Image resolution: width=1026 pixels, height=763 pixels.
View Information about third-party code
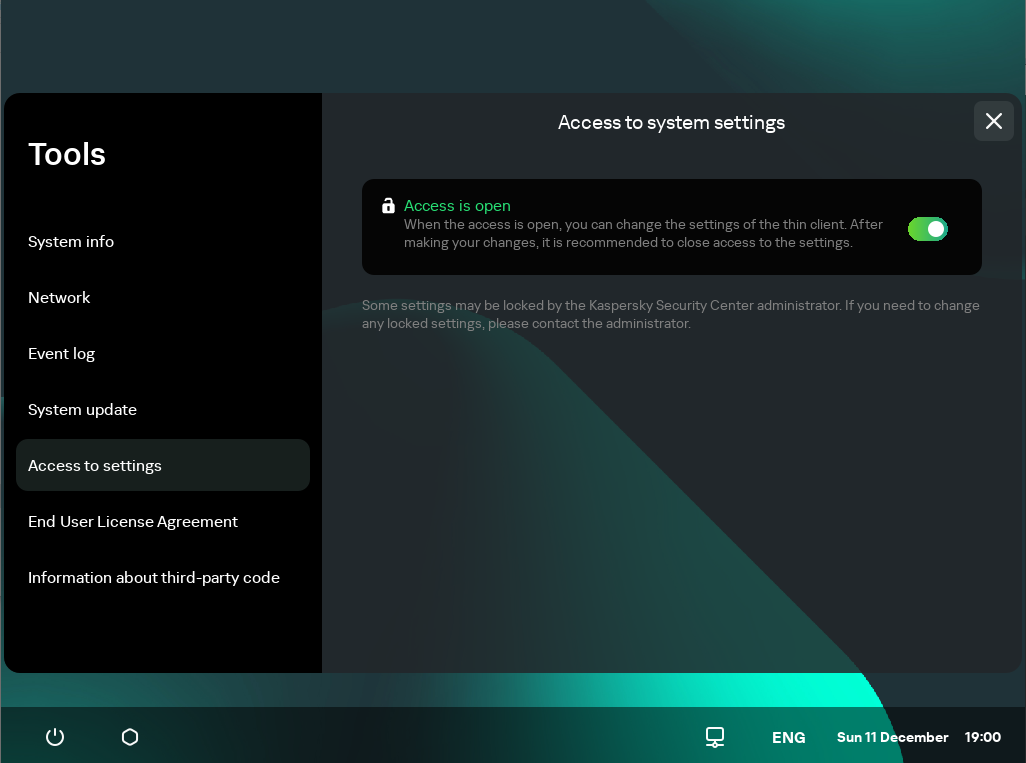(154, 577)
